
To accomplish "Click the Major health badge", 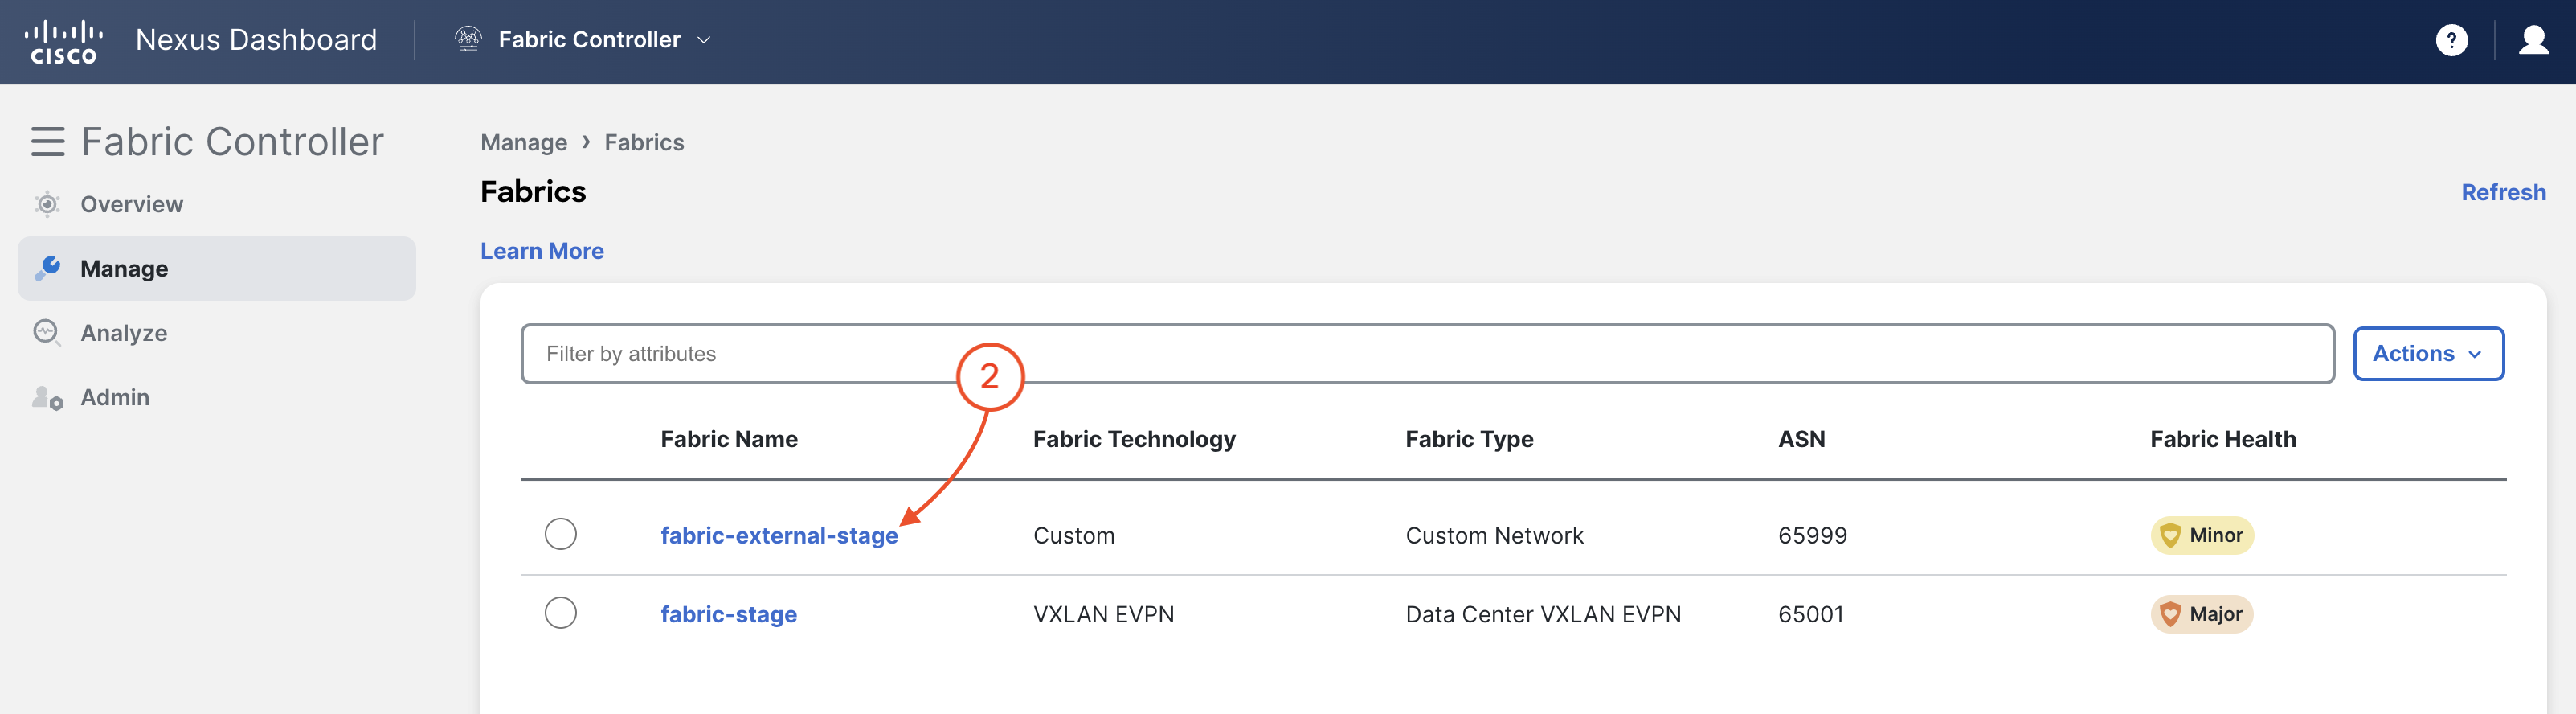I will coord(2201,614).
